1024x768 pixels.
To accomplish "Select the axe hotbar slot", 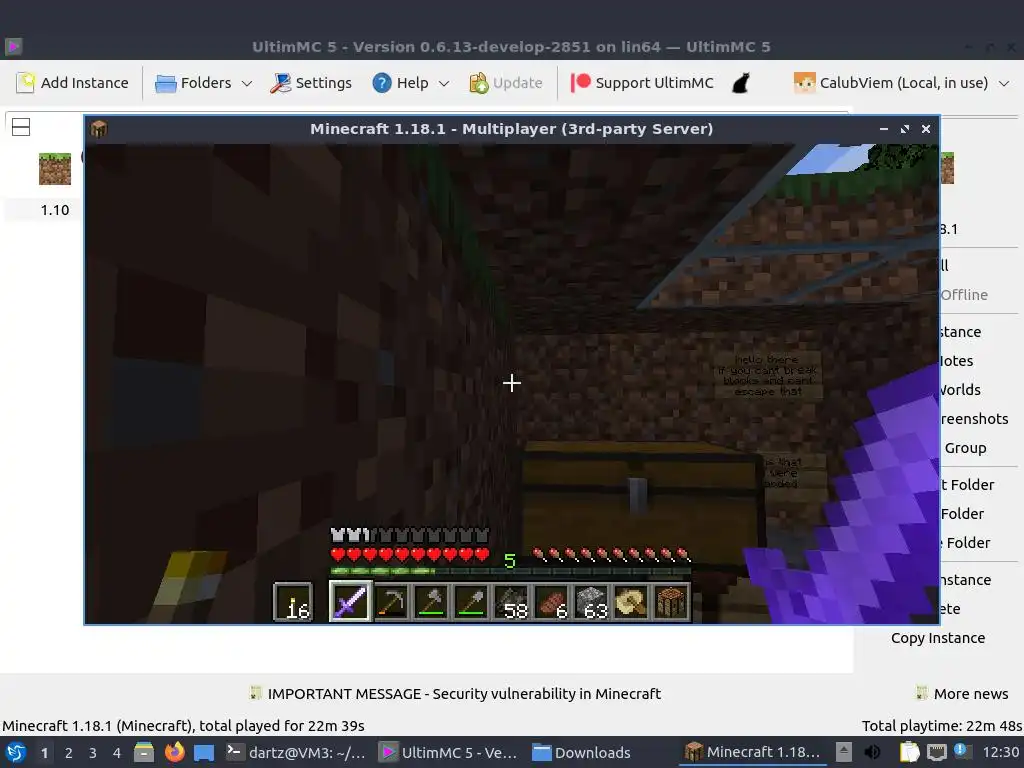I will click(431, 602).
